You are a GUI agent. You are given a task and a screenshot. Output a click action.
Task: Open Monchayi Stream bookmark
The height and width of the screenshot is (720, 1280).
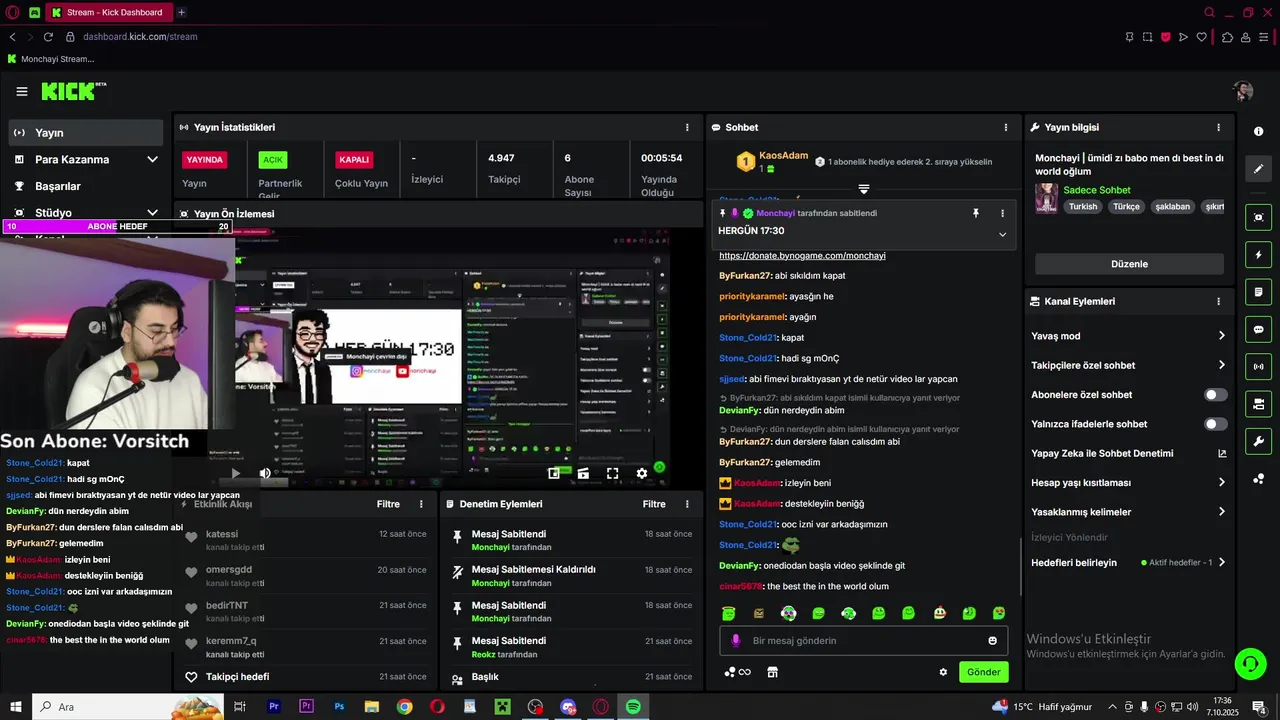pos(50,59)
